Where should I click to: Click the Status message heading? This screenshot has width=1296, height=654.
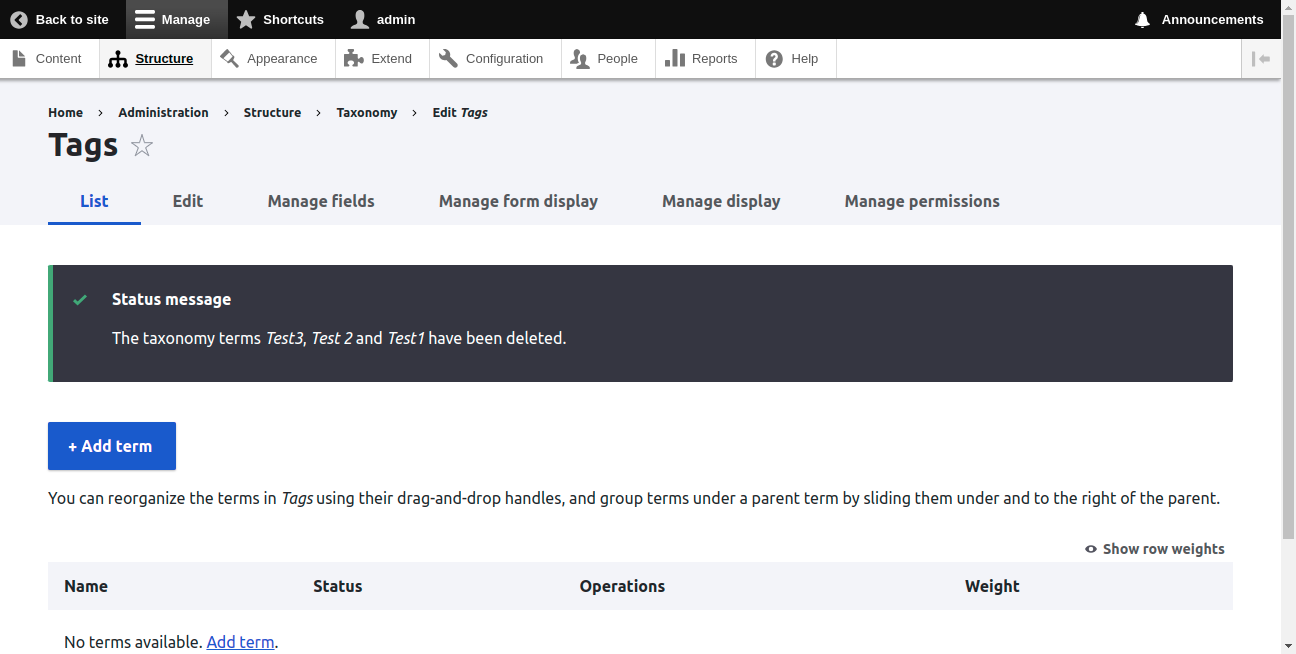click(x=171, y=299)
